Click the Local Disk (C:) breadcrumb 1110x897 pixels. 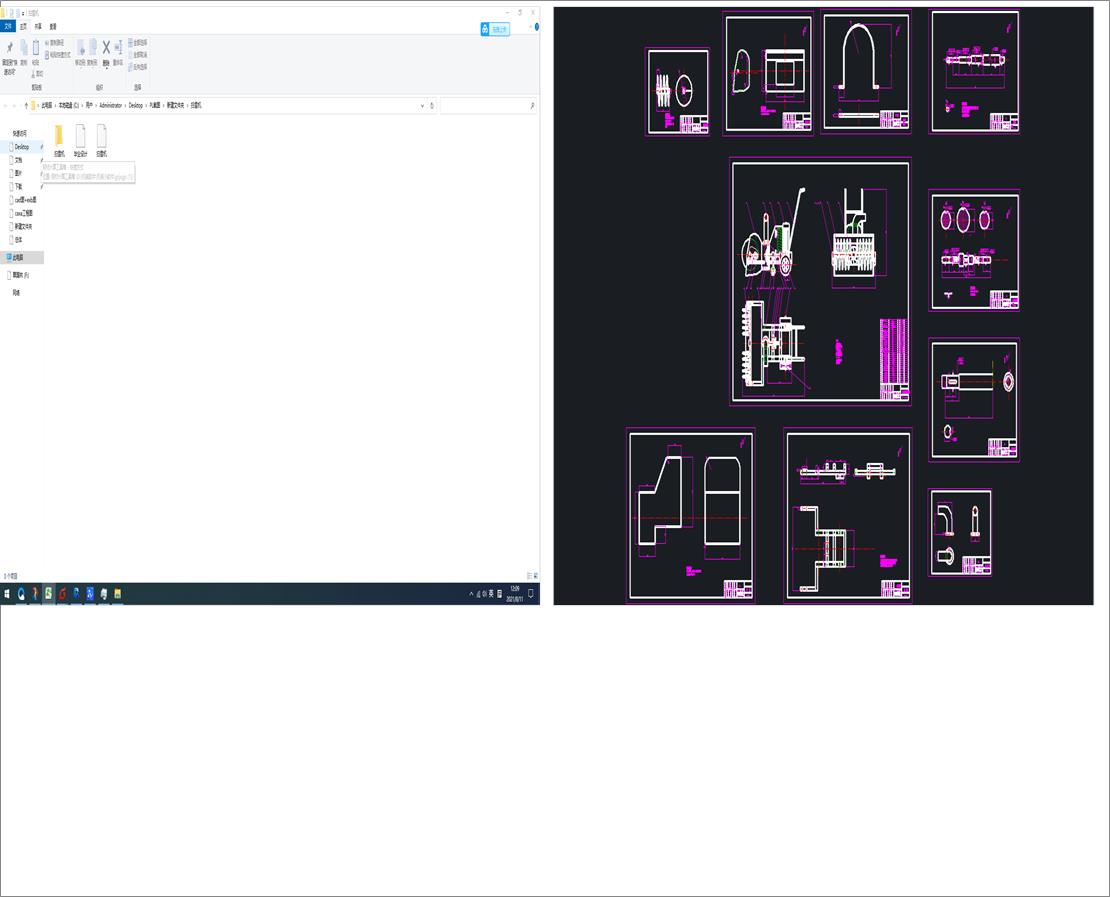pyautogui.click(x=69, y=105)
